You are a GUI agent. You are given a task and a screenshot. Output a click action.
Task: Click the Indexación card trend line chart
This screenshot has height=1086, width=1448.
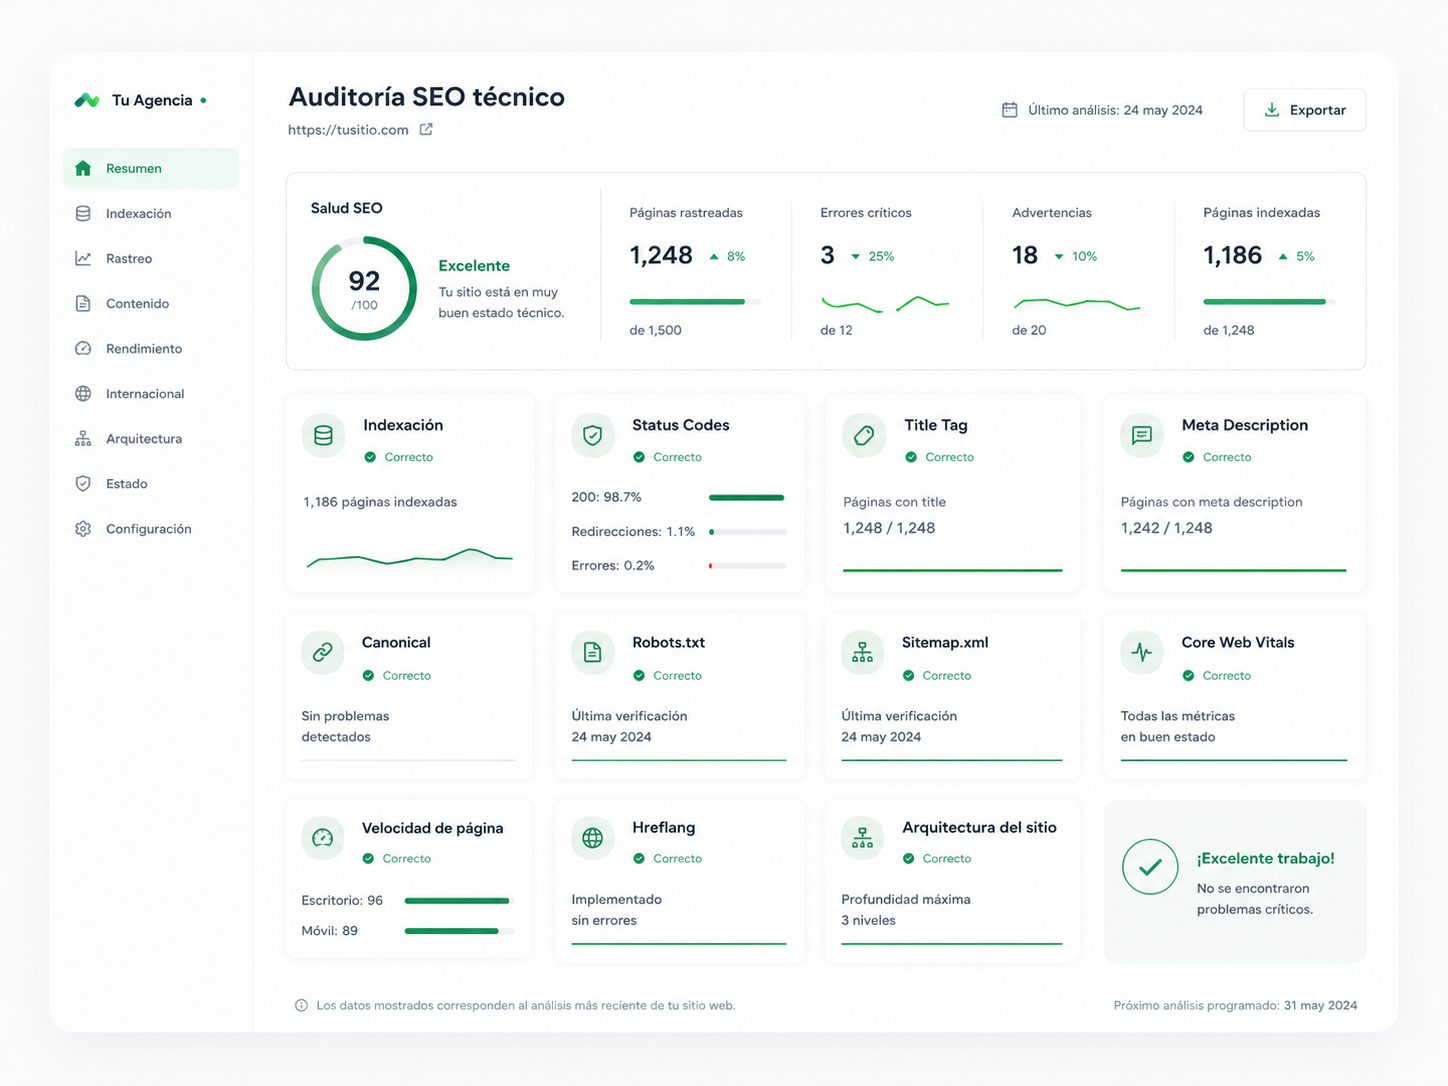pyautogui.click(x=410, y=557)
